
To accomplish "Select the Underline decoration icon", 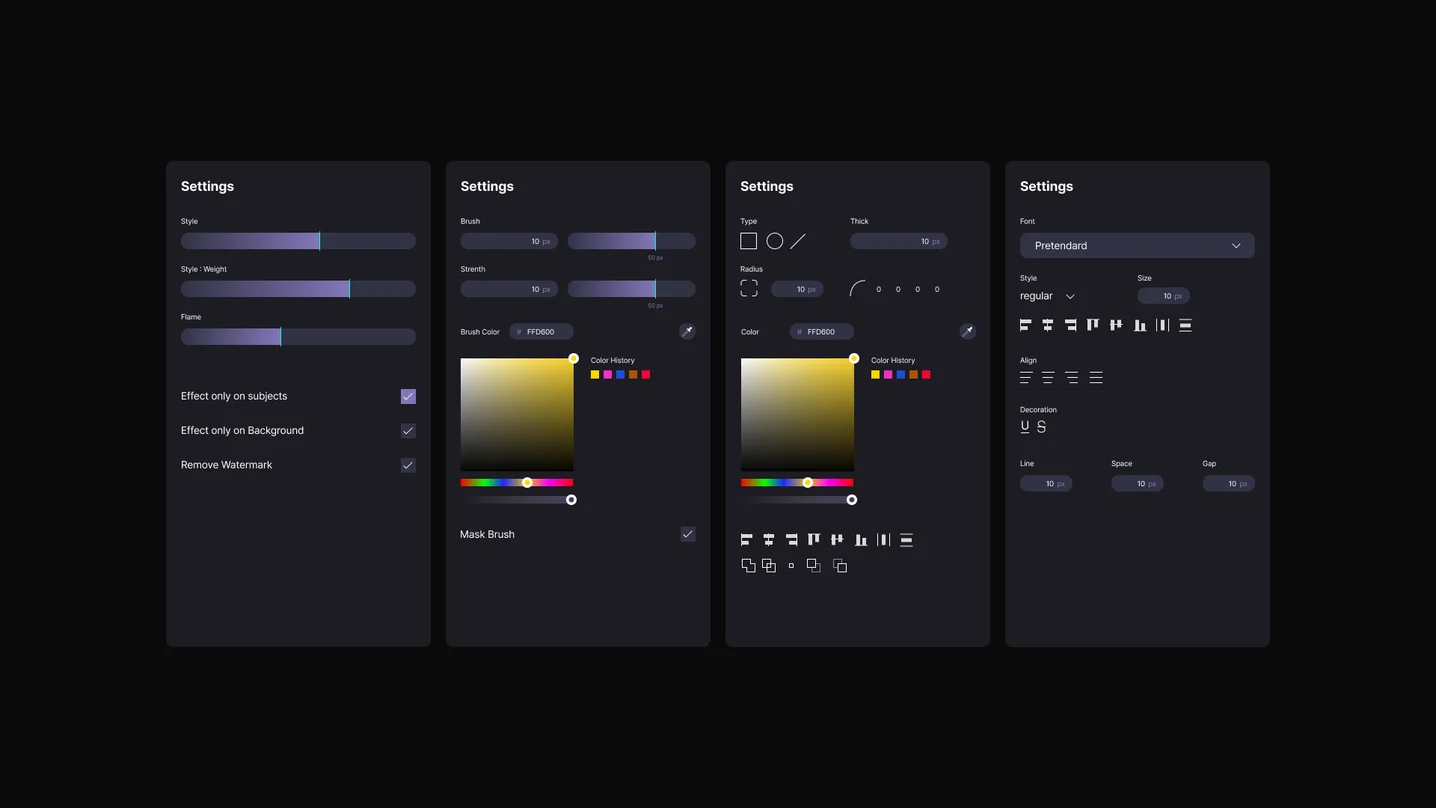I will (x=1024, y=425).
